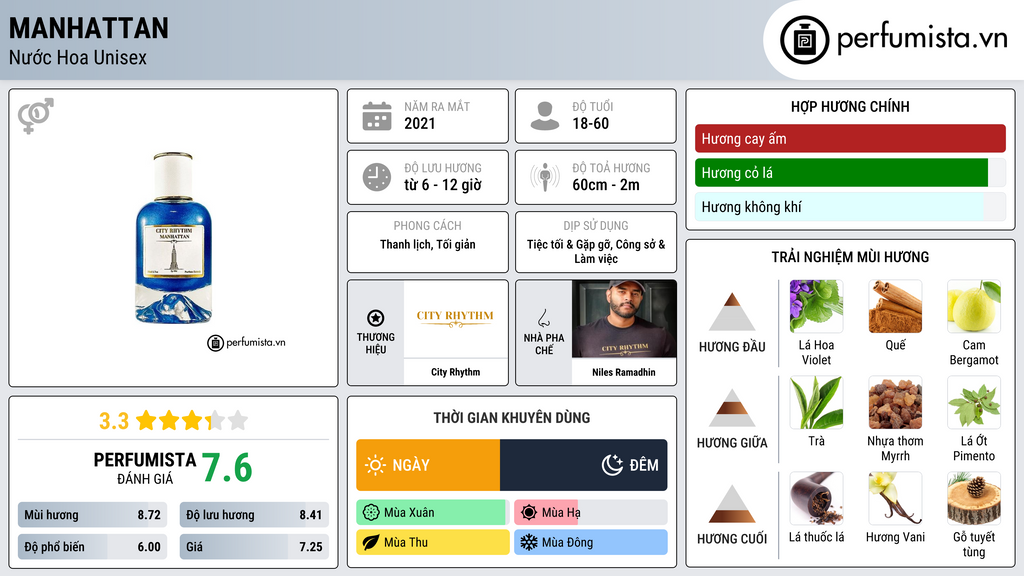Screen dimensions: 1024x576
Task: Click the perfumista.vn bottle logo icon
Action: 804,40
